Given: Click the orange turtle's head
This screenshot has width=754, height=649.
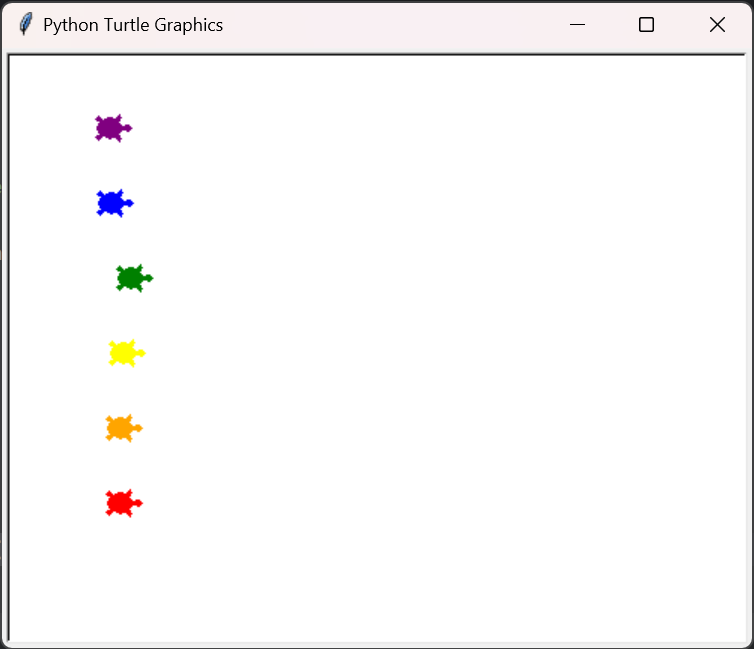Looking at the screenshot, I should tap(138, 428).
